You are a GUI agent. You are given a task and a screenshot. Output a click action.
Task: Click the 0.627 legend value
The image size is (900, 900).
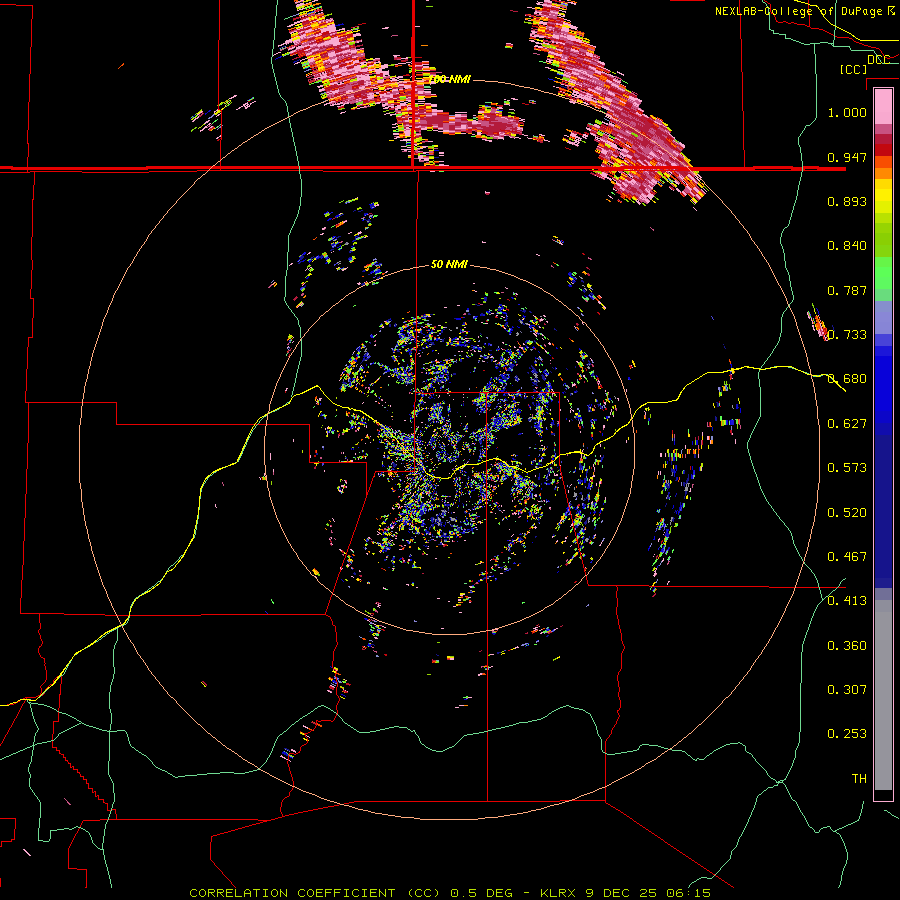pyautogui.click(x=847, y=424)
